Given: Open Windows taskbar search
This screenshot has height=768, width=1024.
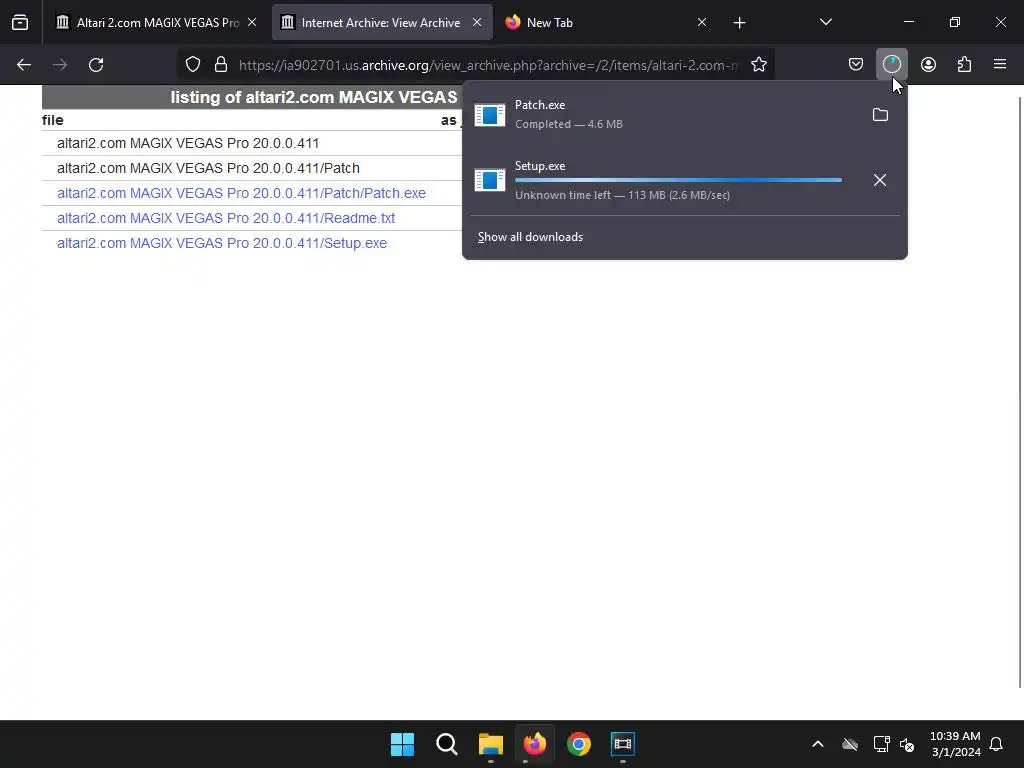Looking at the screenshot, I should coord(447,744).
